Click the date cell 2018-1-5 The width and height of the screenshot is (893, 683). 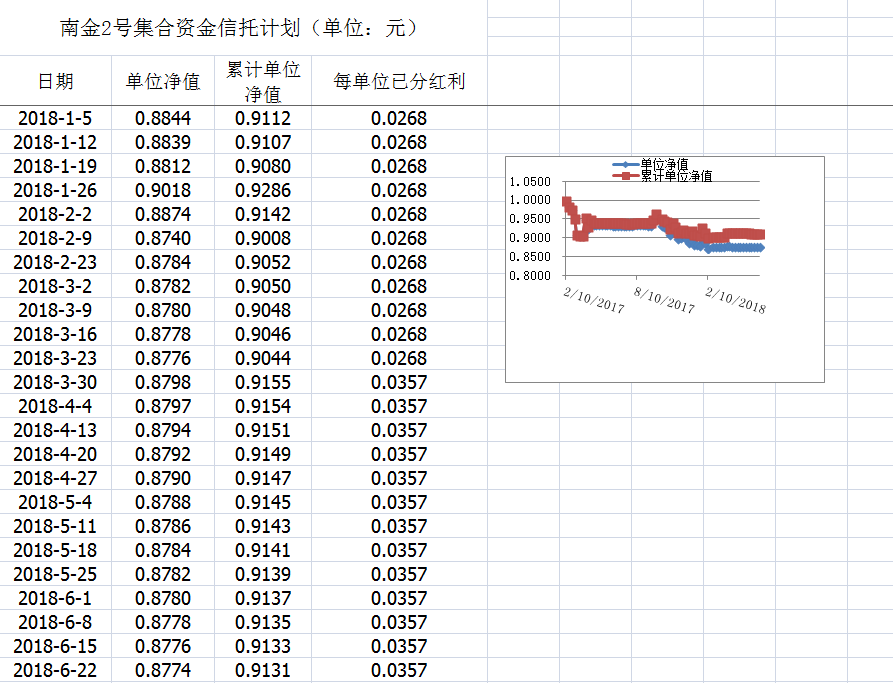(55, 118)
